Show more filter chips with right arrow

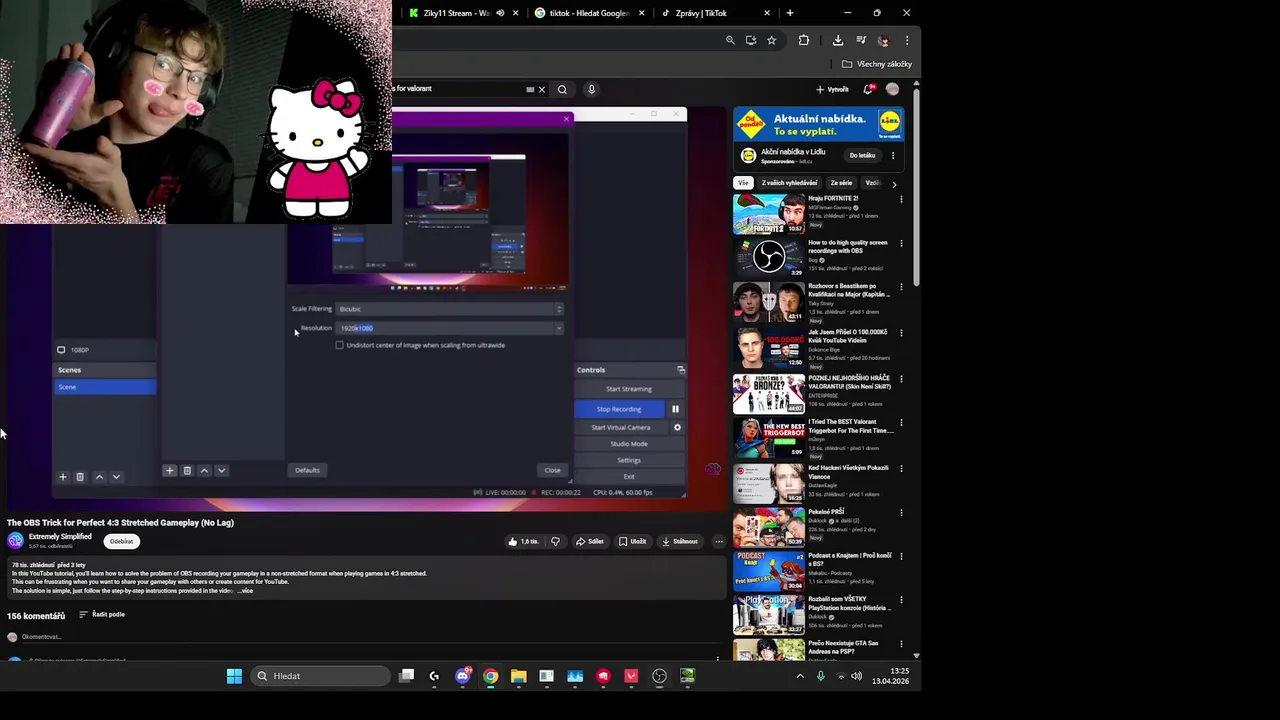point(894,184)
